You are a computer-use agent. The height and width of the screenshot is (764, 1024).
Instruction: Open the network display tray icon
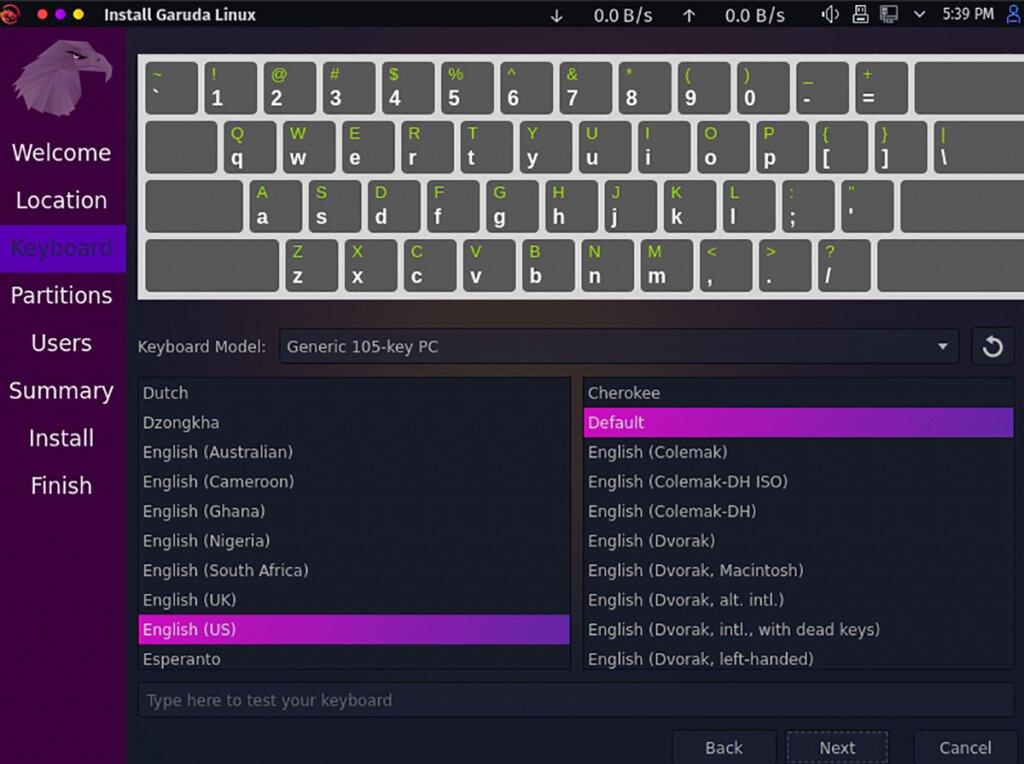888,14
